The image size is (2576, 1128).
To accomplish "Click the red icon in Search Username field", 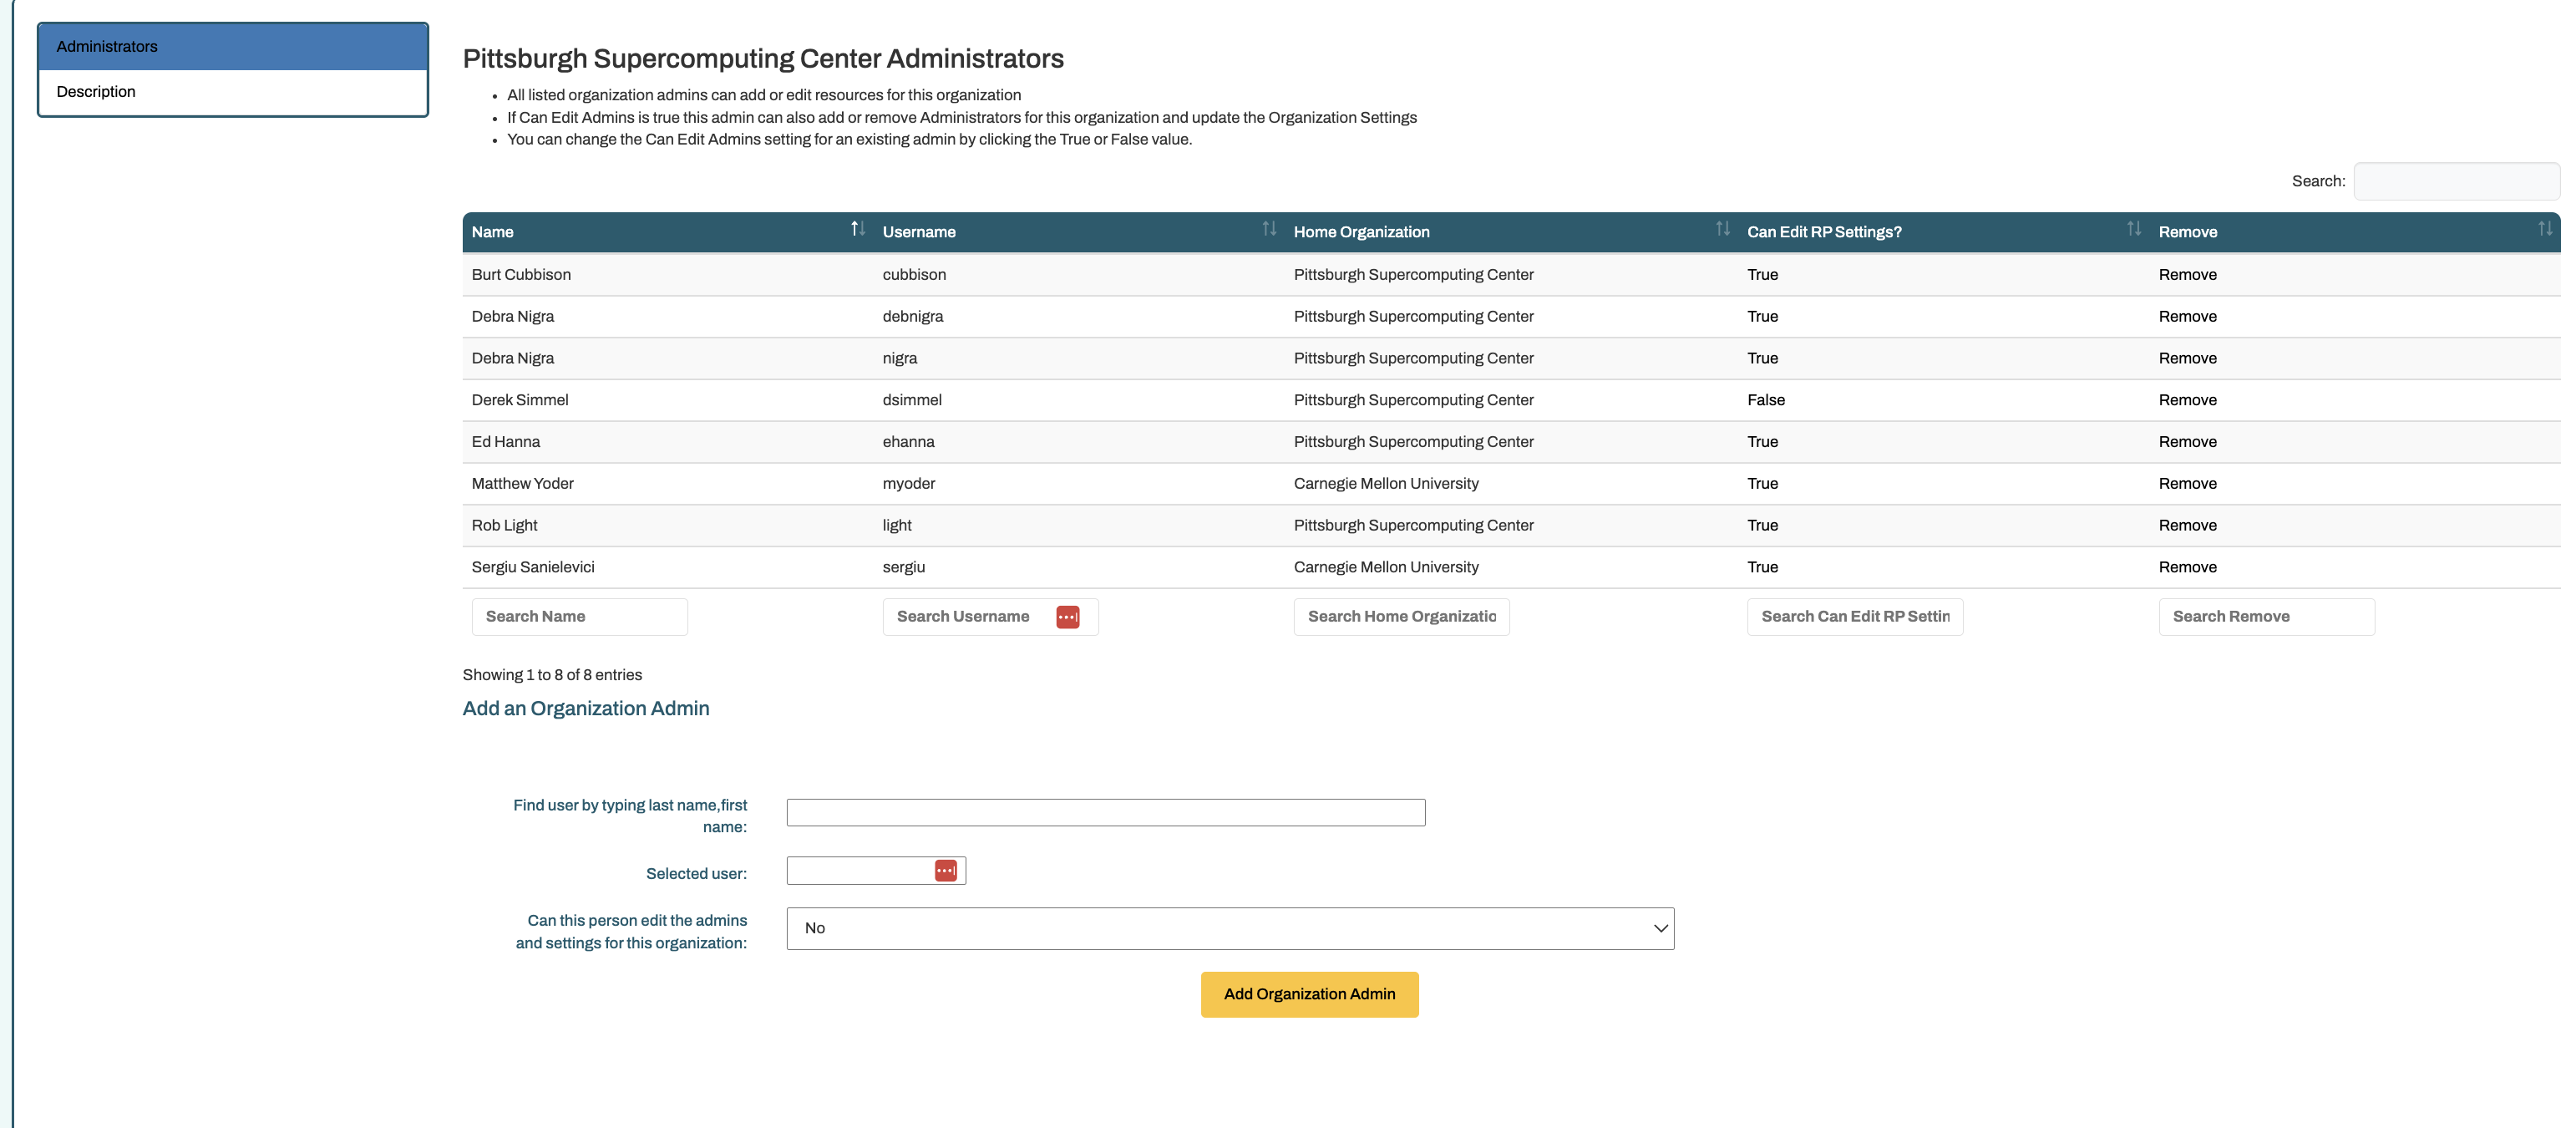I will (1067, 617).
